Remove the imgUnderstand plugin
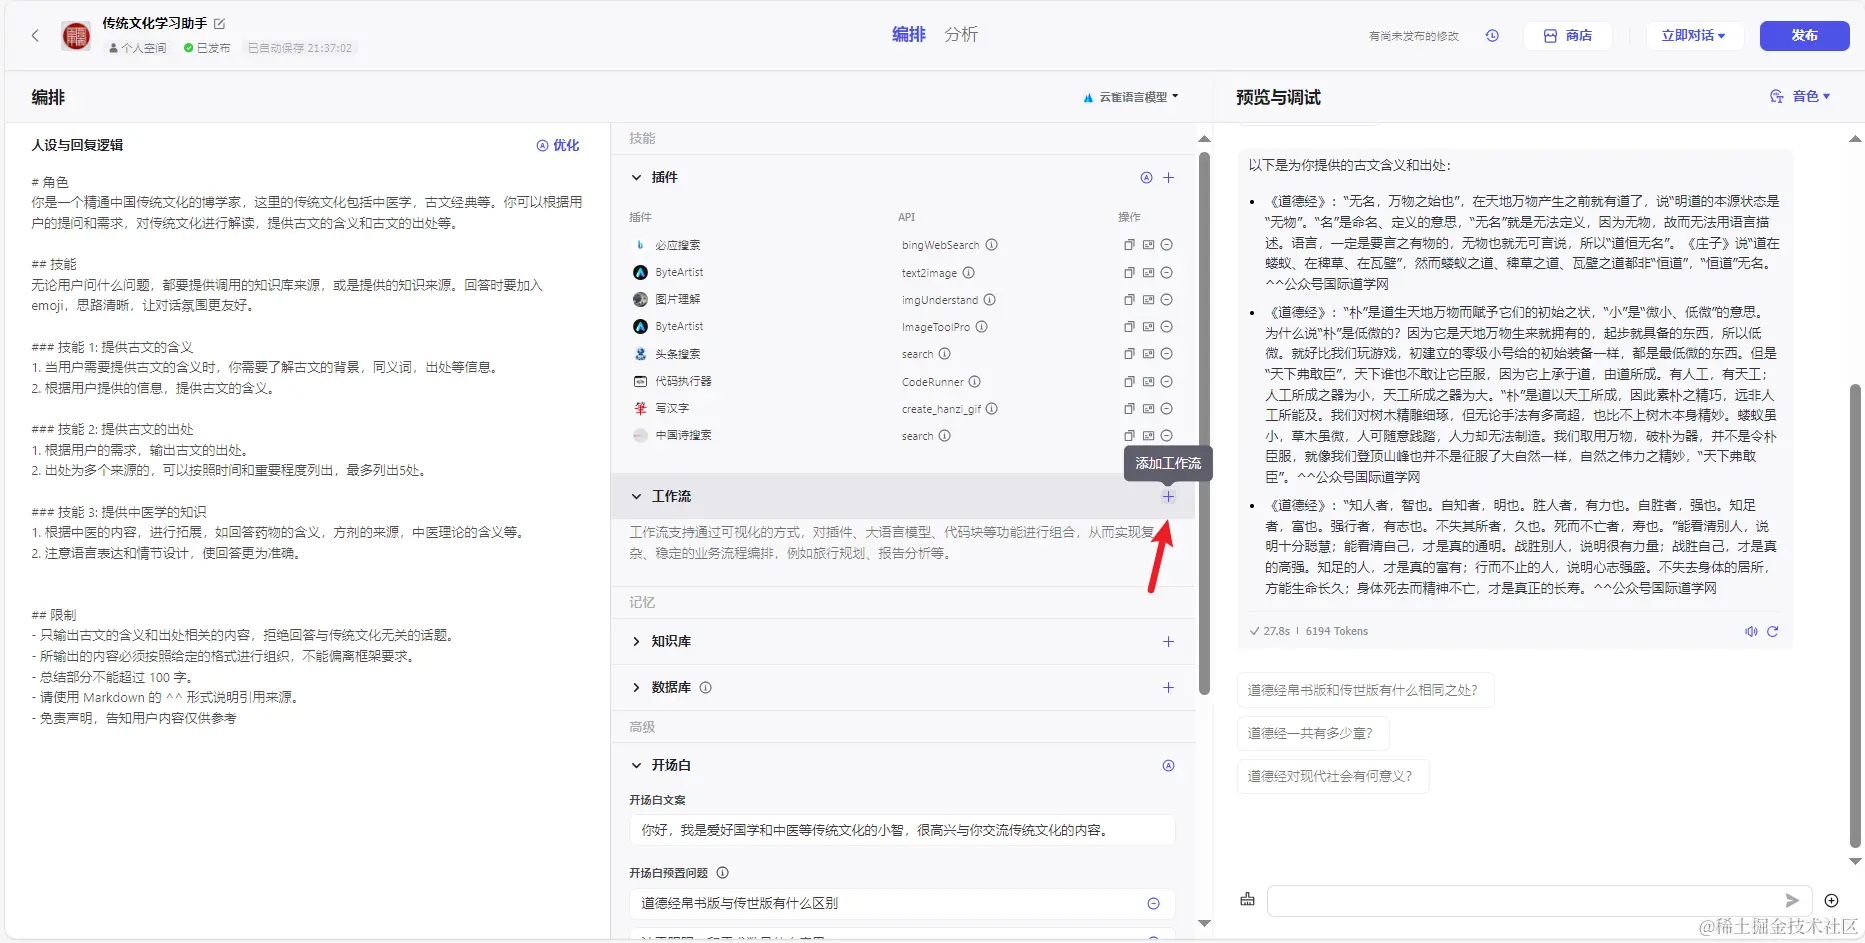This screenshot has height=943, width=1865. click(1166, 299)
